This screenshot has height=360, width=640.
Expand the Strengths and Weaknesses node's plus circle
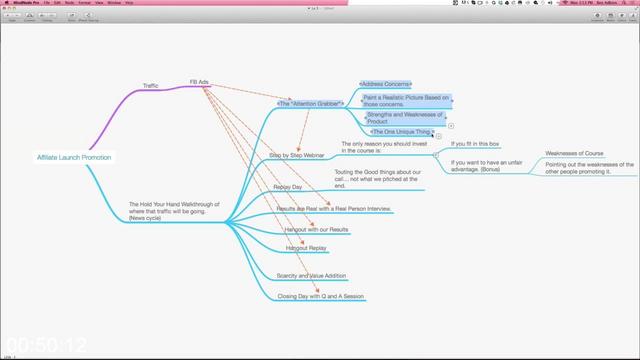(x=451, y=126)
